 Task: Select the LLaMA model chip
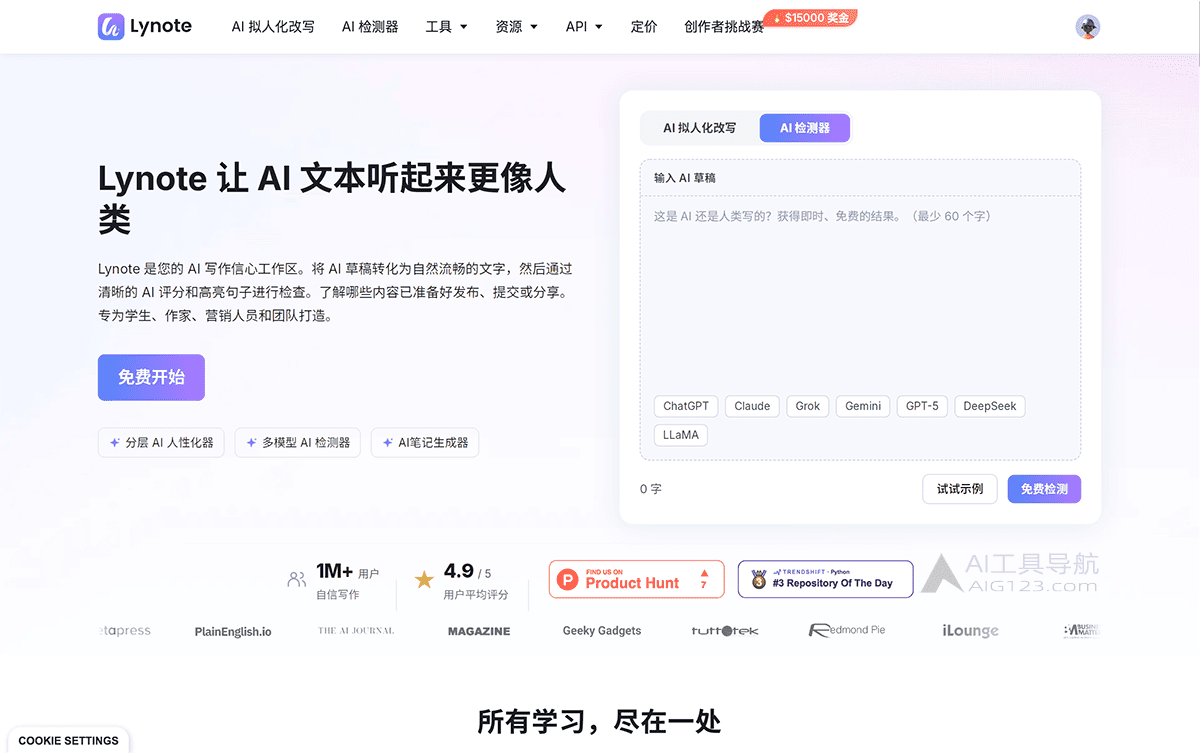681,435
